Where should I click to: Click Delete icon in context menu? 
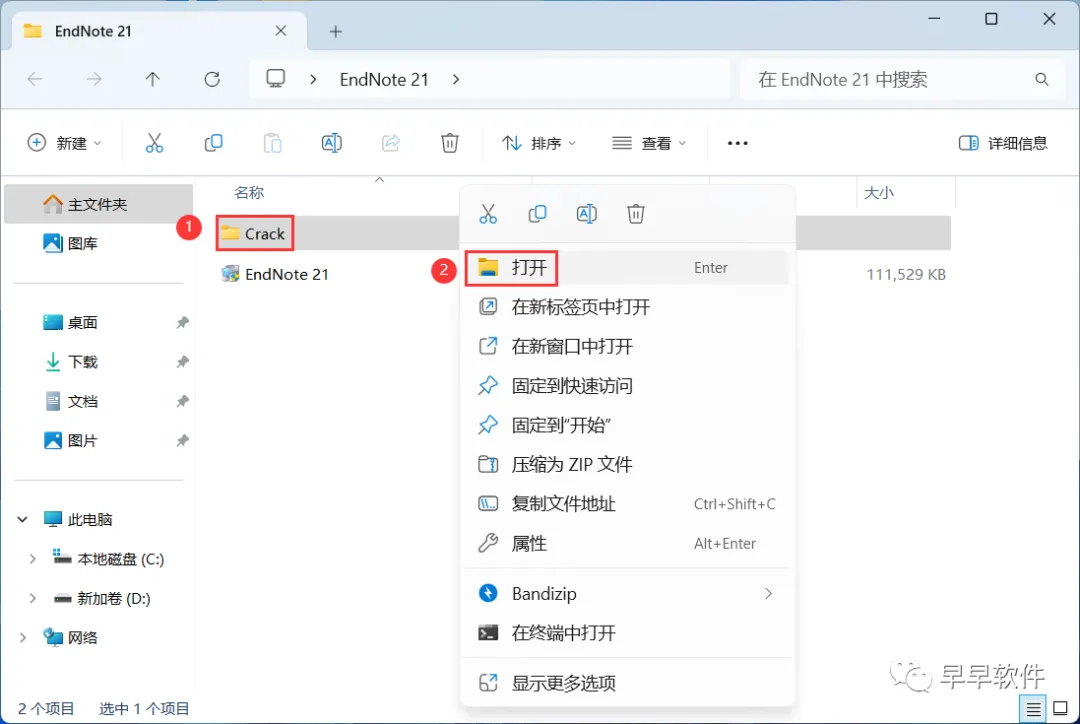(636, 214)
